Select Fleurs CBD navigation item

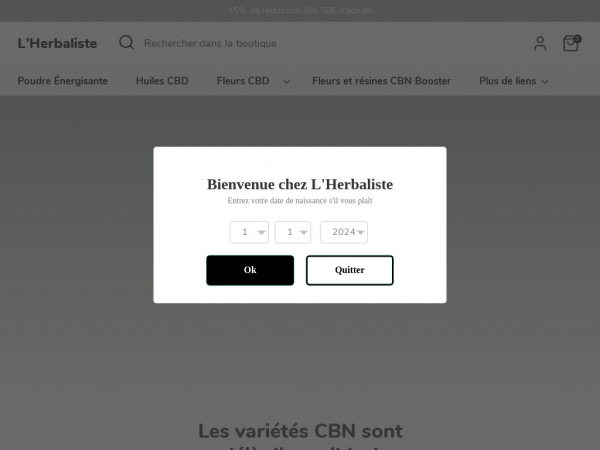coord(243,81)
